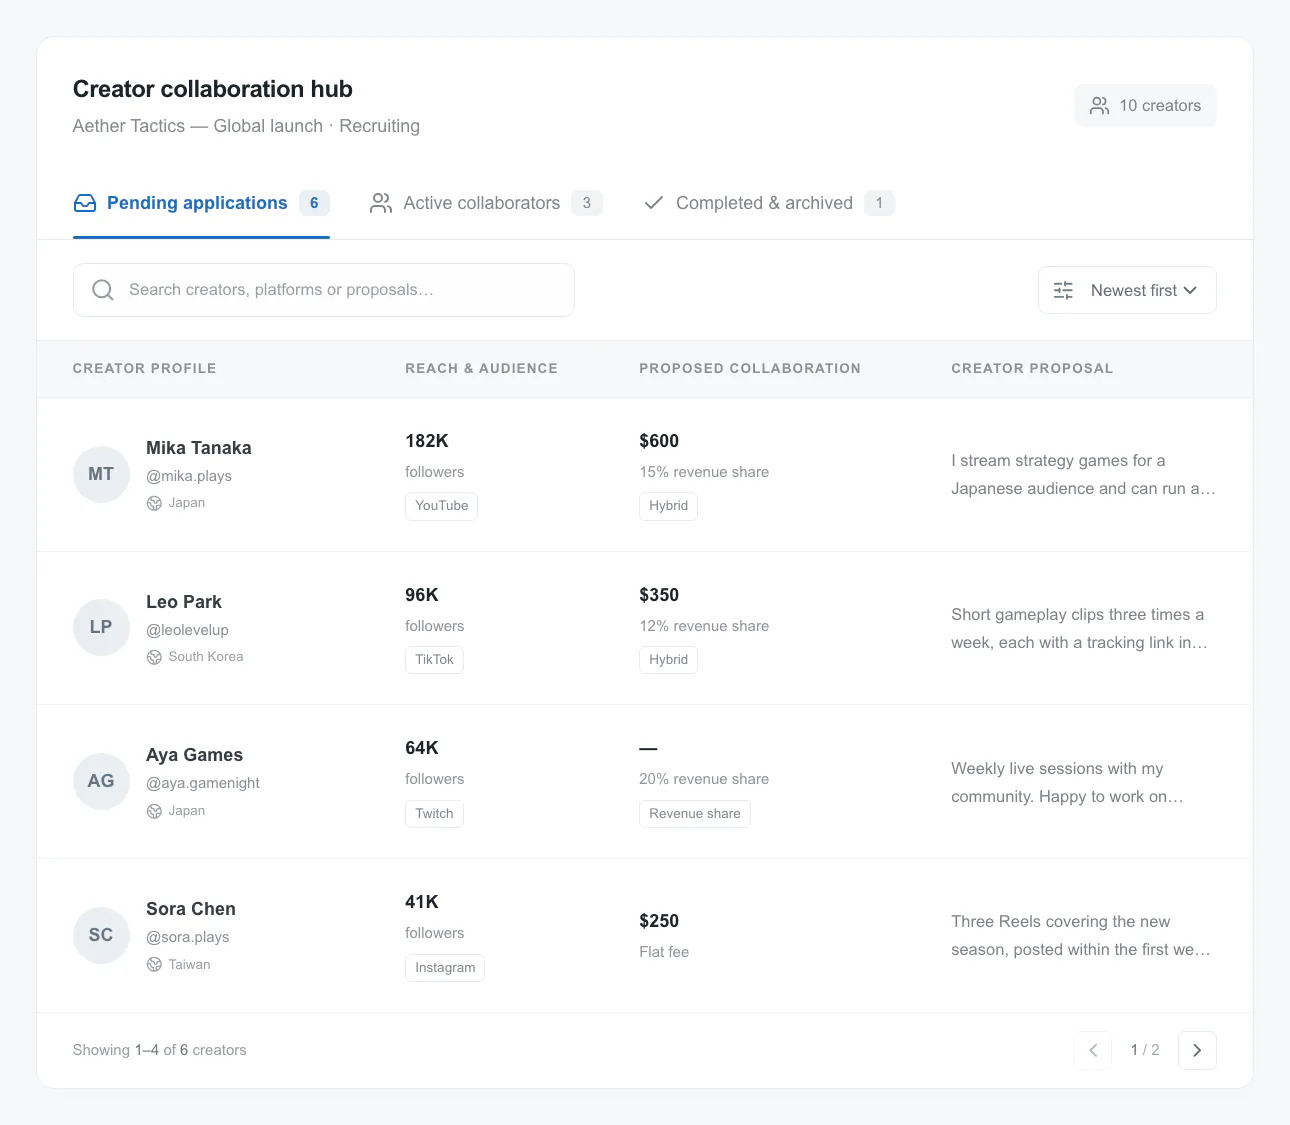The image size is (1290, 1125).
Task: Click the SC avatar for Sora Chen
Action: (x=101, y=935)
